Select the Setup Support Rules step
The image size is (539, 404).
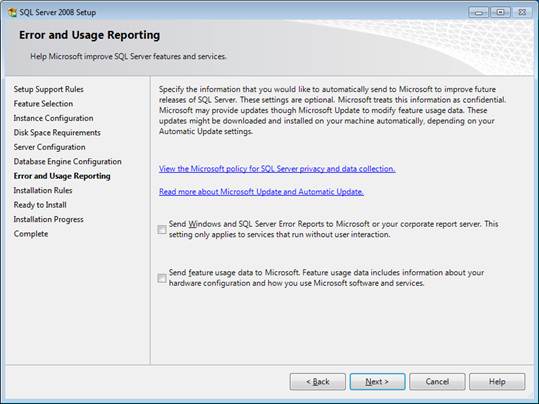pos(48,89)
